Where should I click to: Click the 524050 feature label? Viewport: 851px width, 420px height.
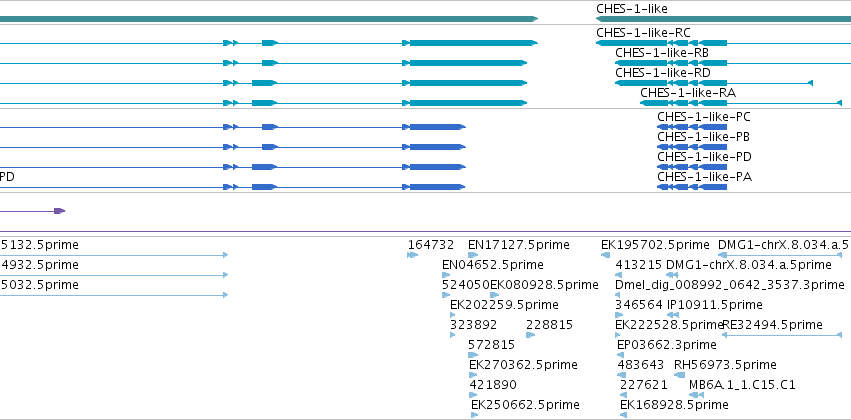tap(466, 285)
